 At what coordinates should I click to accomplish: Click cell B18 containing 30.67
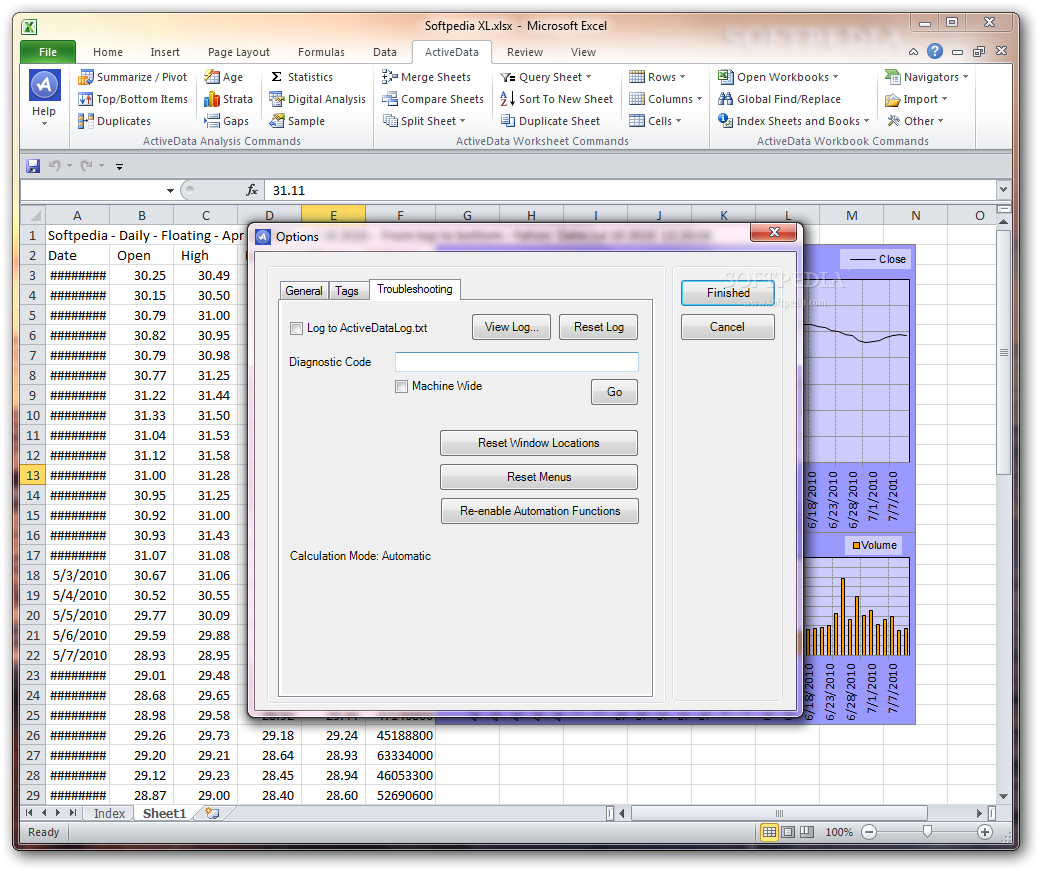141,576
